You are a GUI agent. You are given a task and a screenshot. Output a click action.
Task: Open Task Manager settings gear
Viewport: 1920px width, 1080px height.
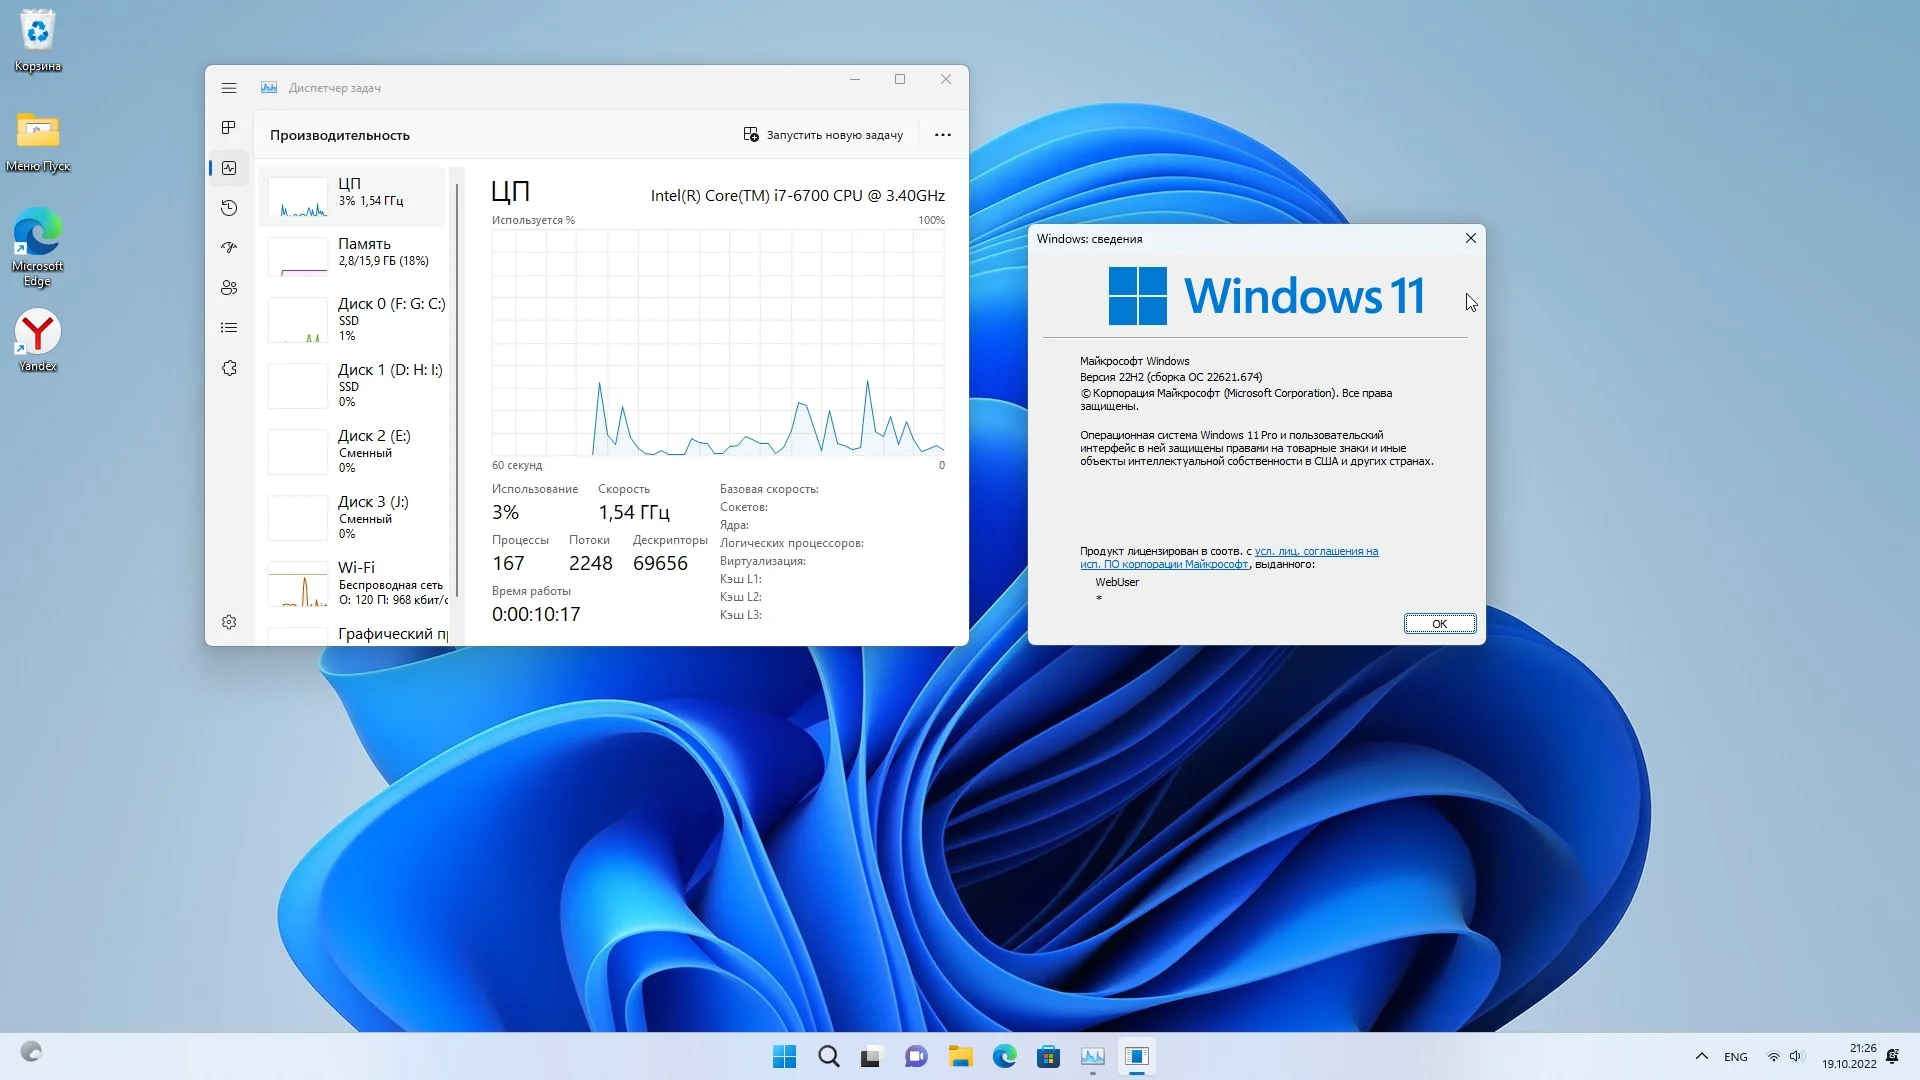point(229,622)
